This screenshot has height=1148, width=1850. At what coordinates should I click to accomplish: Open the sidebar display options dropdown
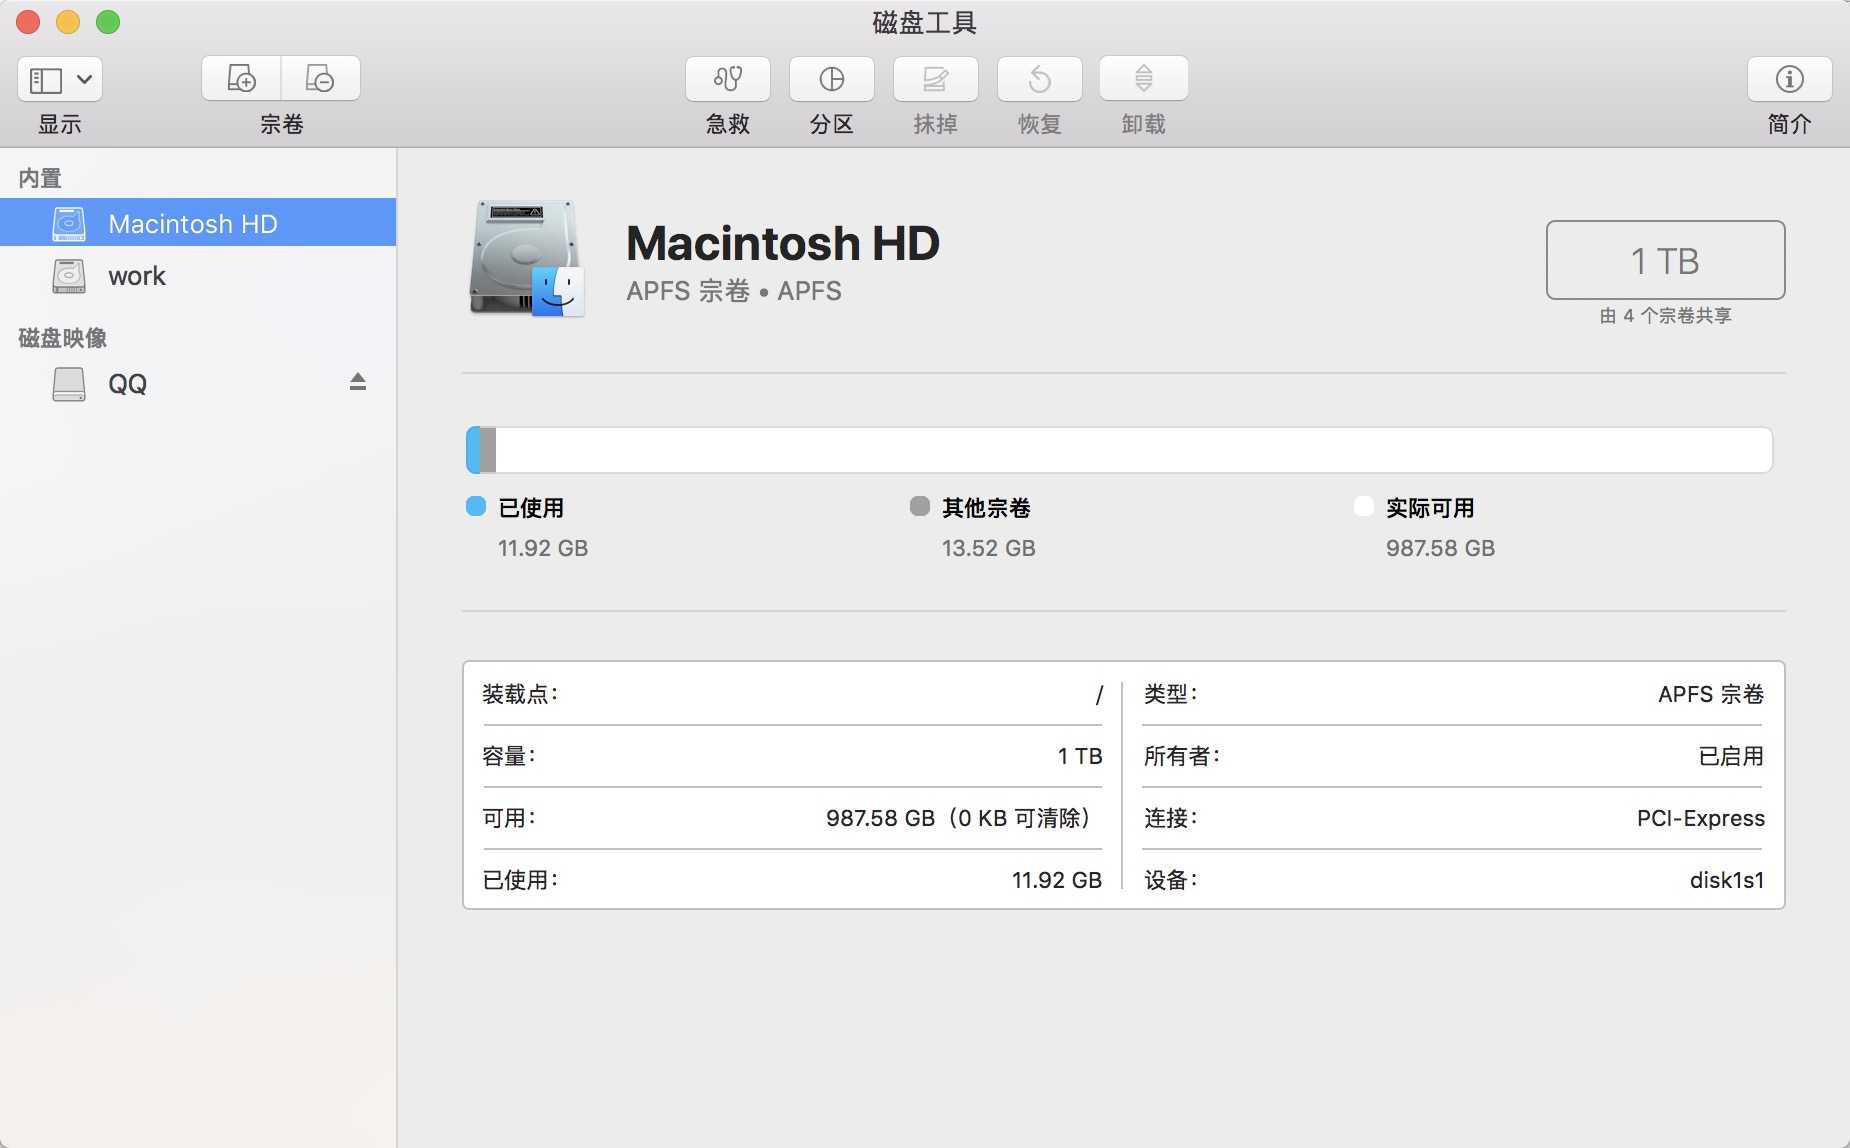pos(60,79)
